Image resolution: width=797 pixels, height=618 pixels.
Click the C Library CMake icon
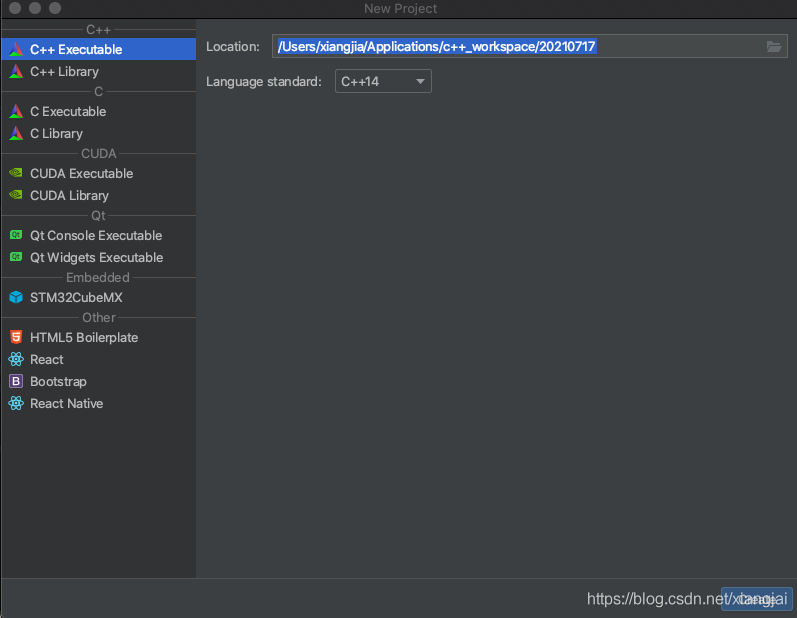point(16,134)
